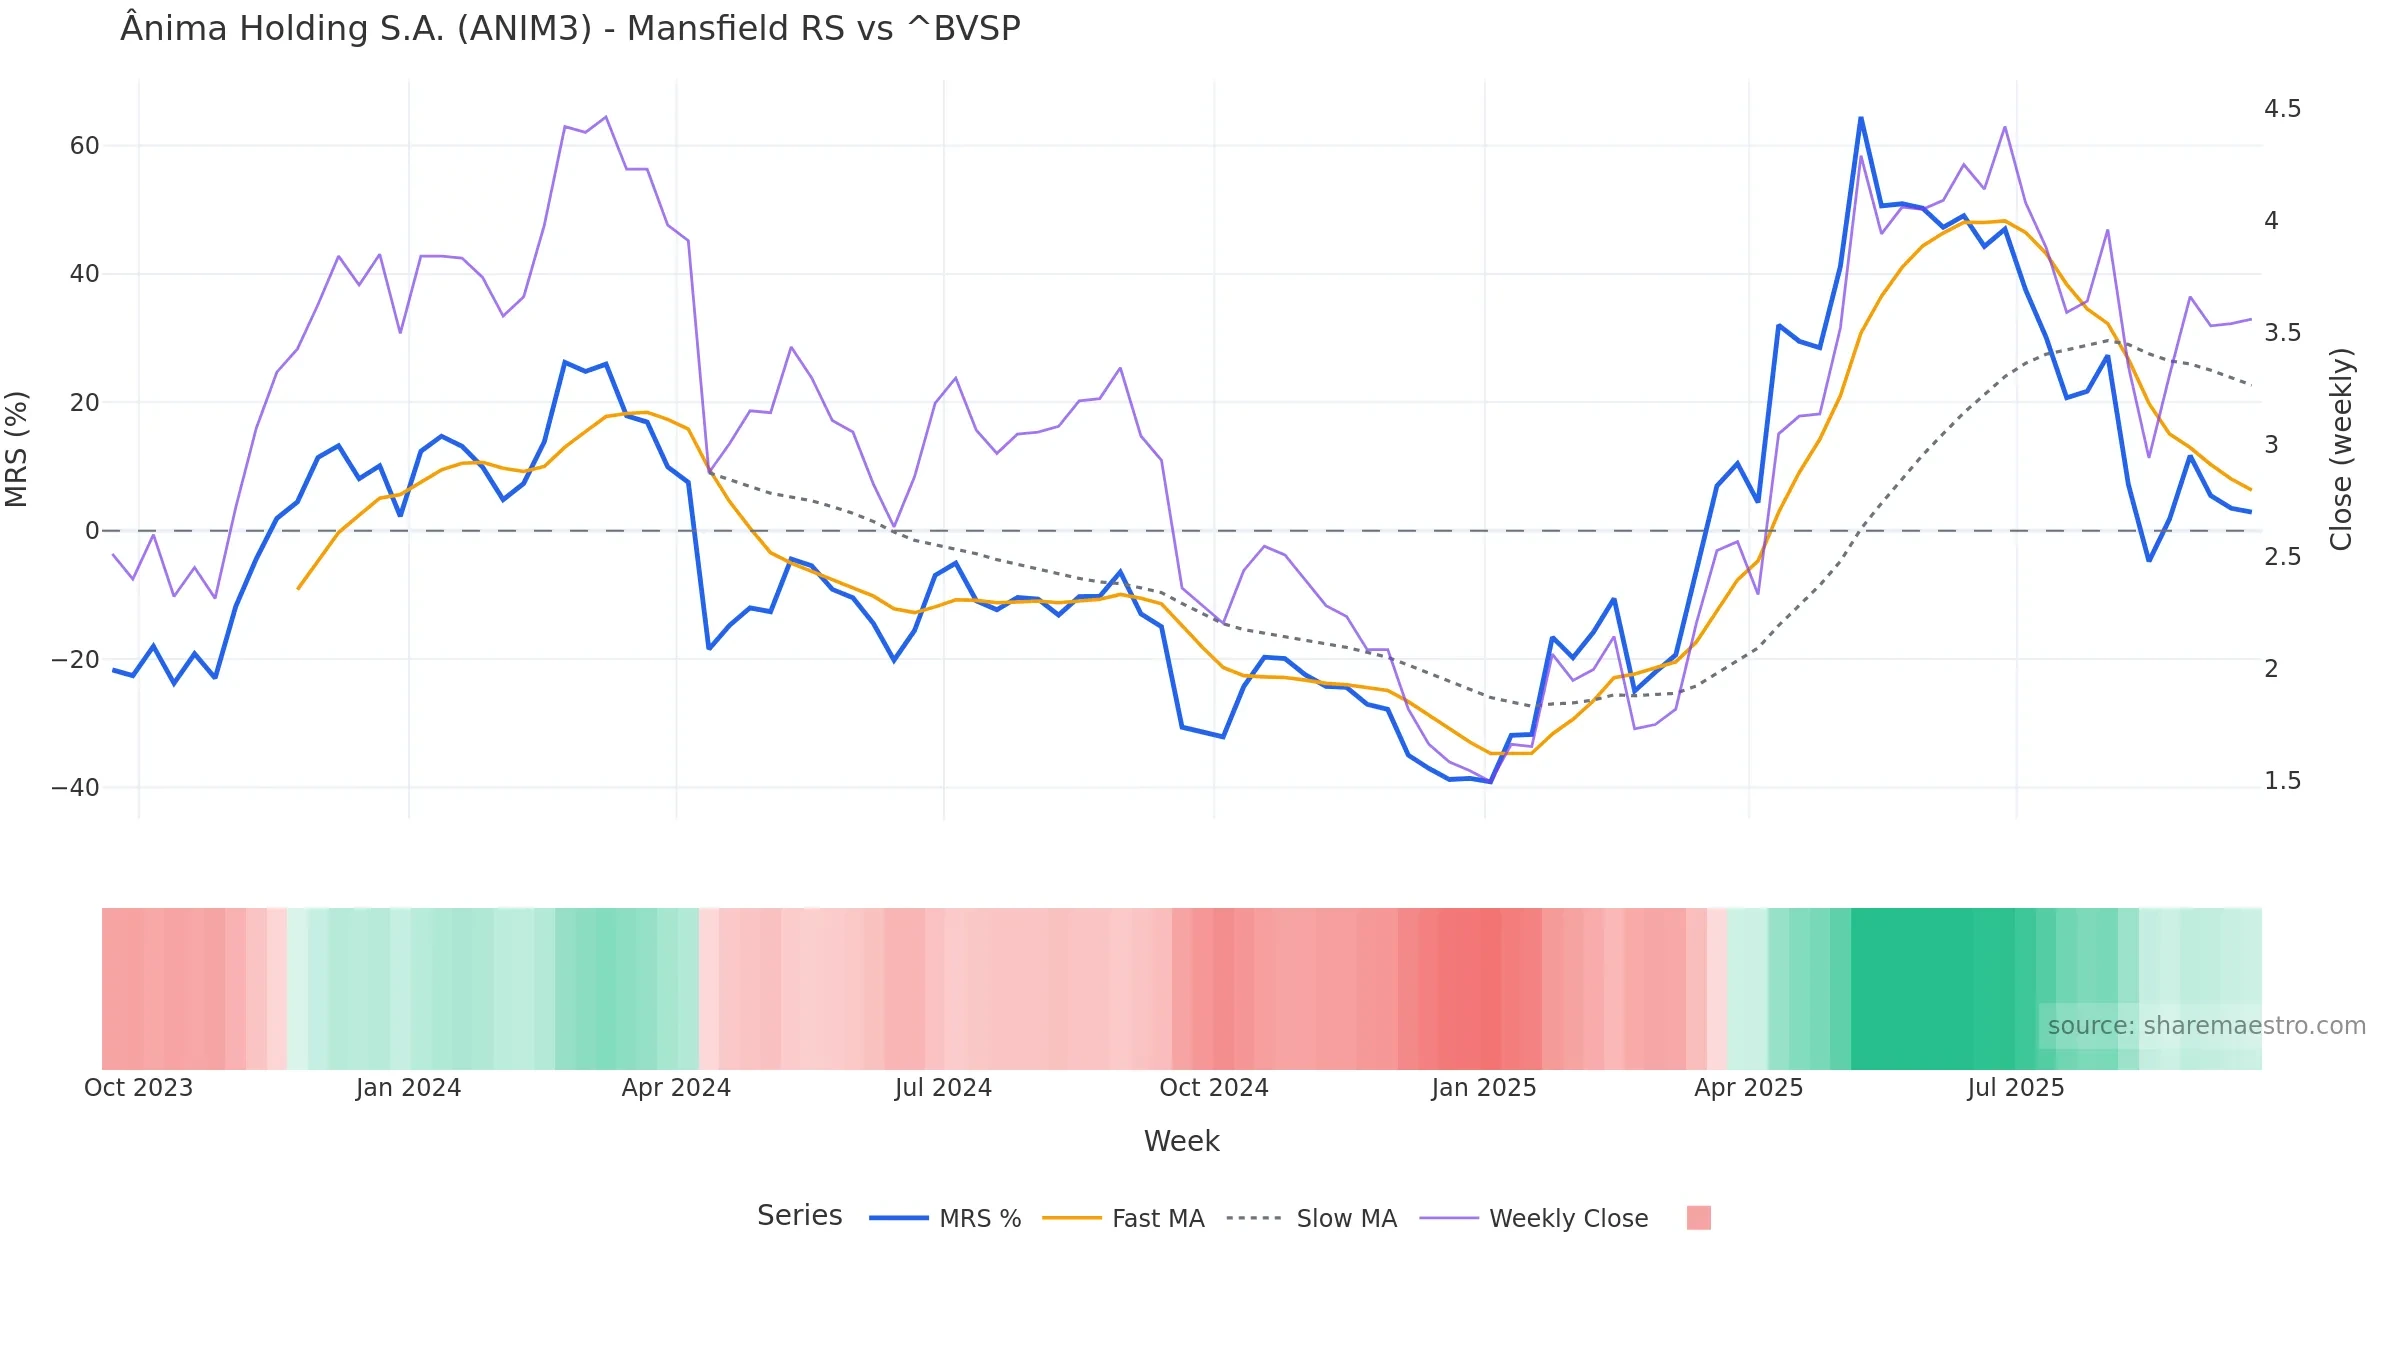2400x1350 pixels.
Task: Hide the Slow MA legend series
Action: click(1311, 1218)
